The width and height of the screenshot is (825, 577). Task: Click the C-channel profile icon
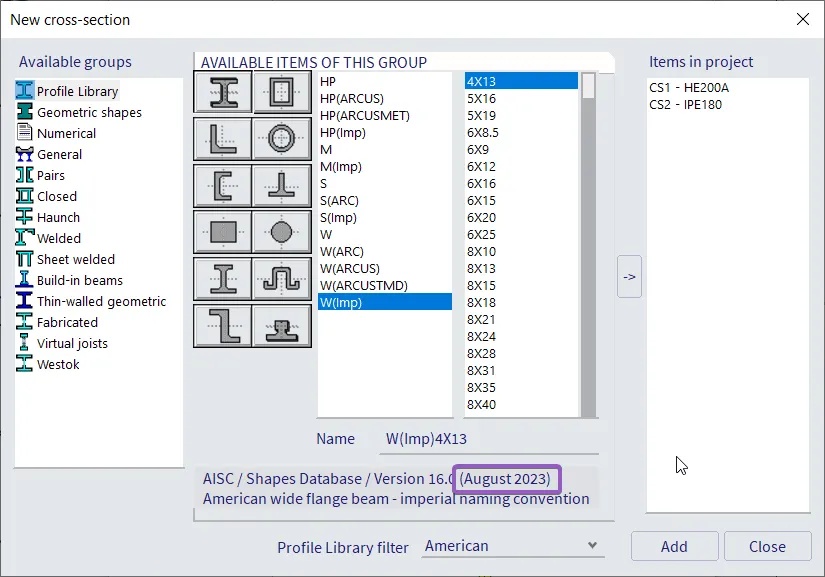click(222, 186)
